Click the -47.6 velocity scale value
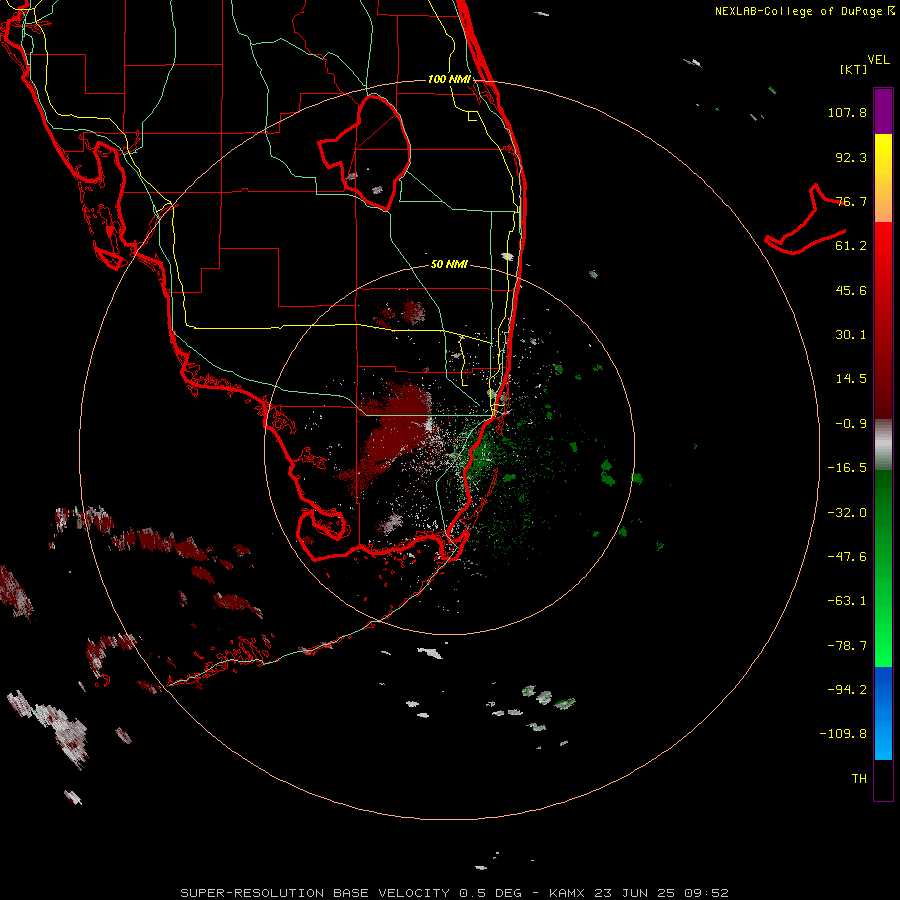Viewport: 900px width, 900px height. (847, 557)
